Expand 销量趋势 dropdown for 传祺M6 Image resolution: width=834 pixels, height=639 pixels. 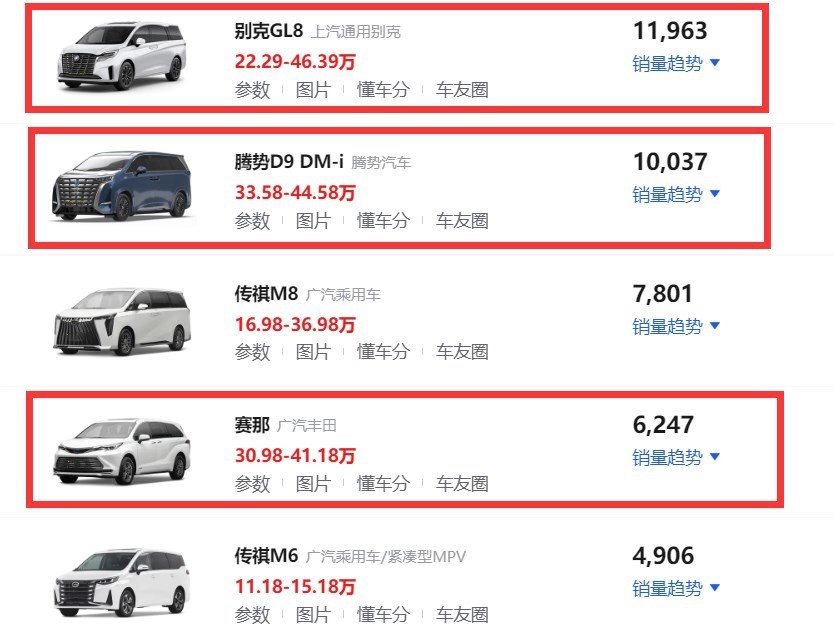[x=675, y=588]
